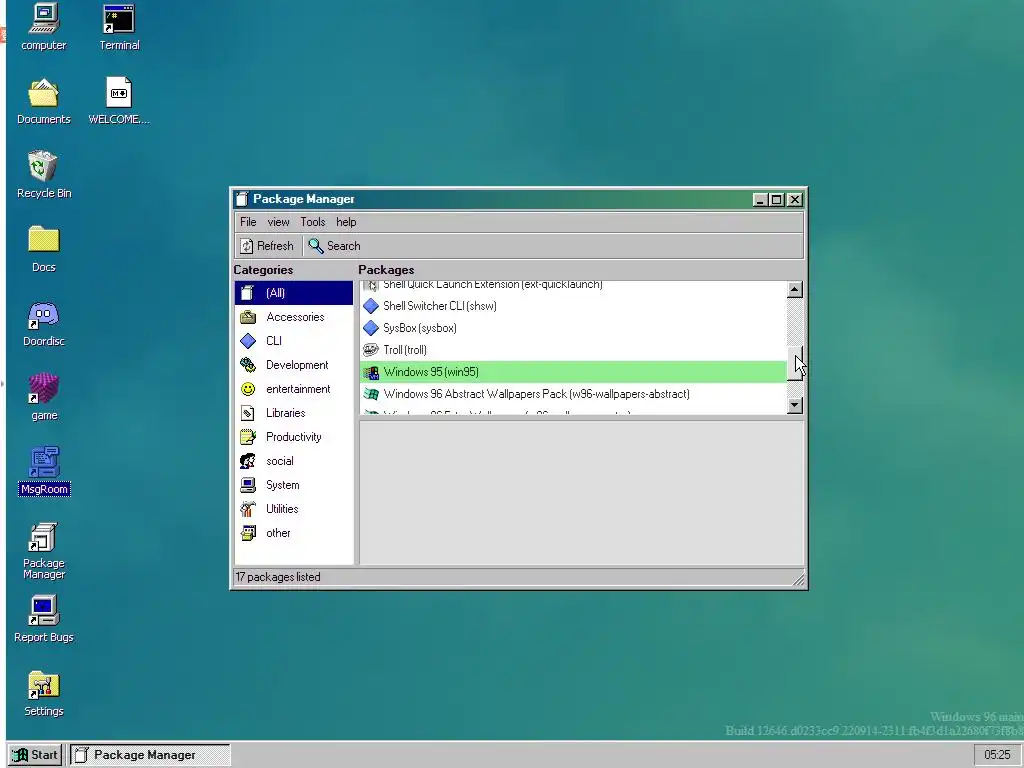1024x768 pixels.
Task: Select the Troll (troll) package
Action: (573, 350)
